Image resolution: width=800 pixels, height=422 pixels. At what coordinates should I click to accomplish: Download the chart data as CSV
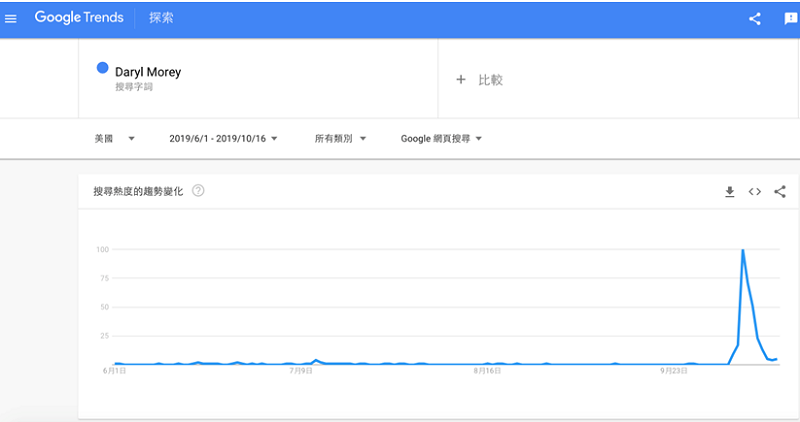(730, 191)
